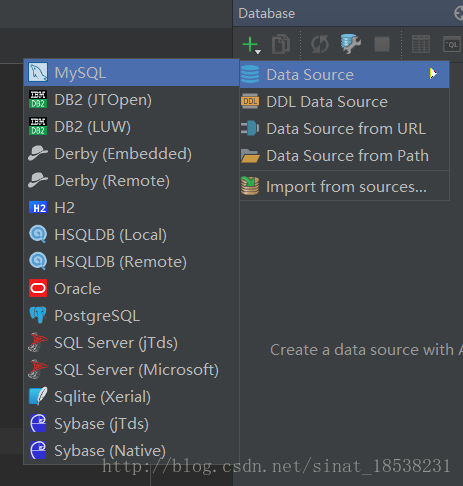Click the Database panel settings gear
Screen dimensions: 463x486
click(459, 14)
